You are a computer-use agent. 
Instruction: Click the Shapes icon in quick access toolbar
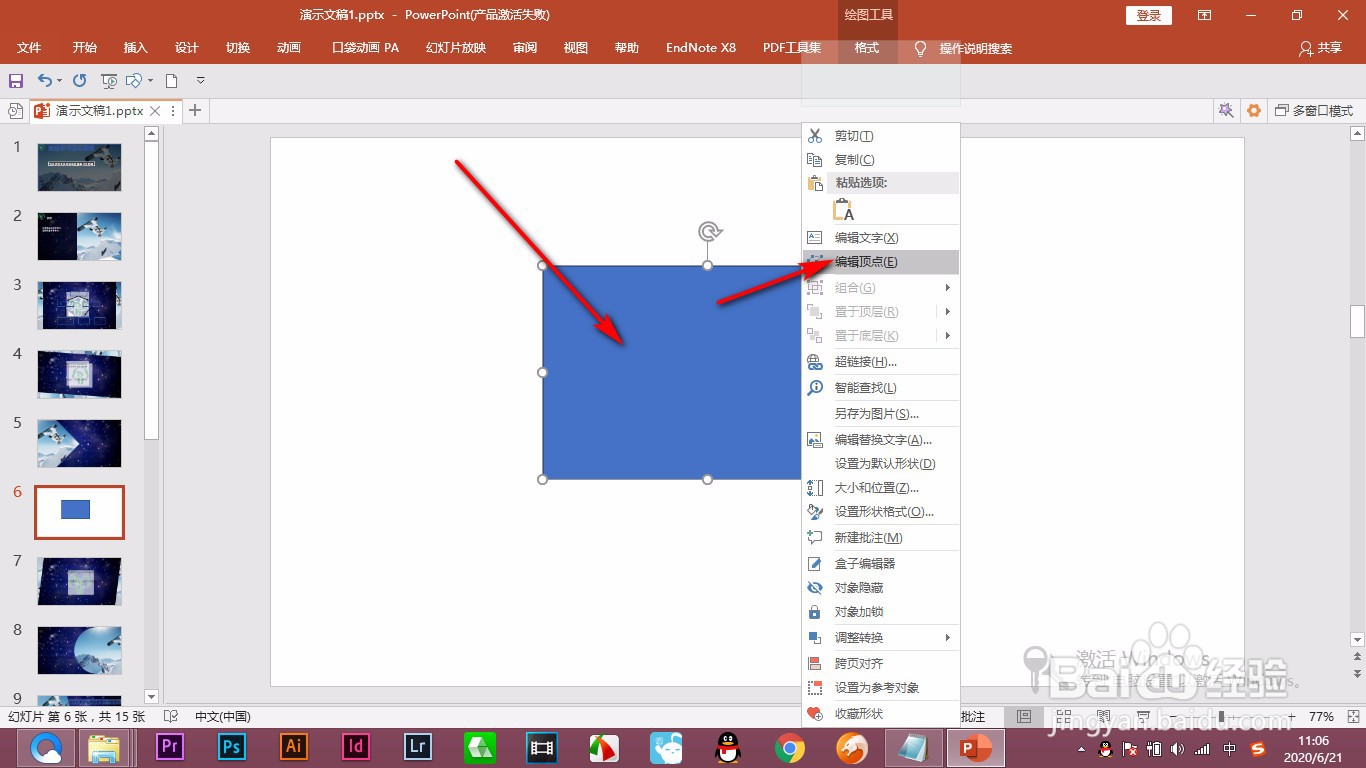coord(134,81)
